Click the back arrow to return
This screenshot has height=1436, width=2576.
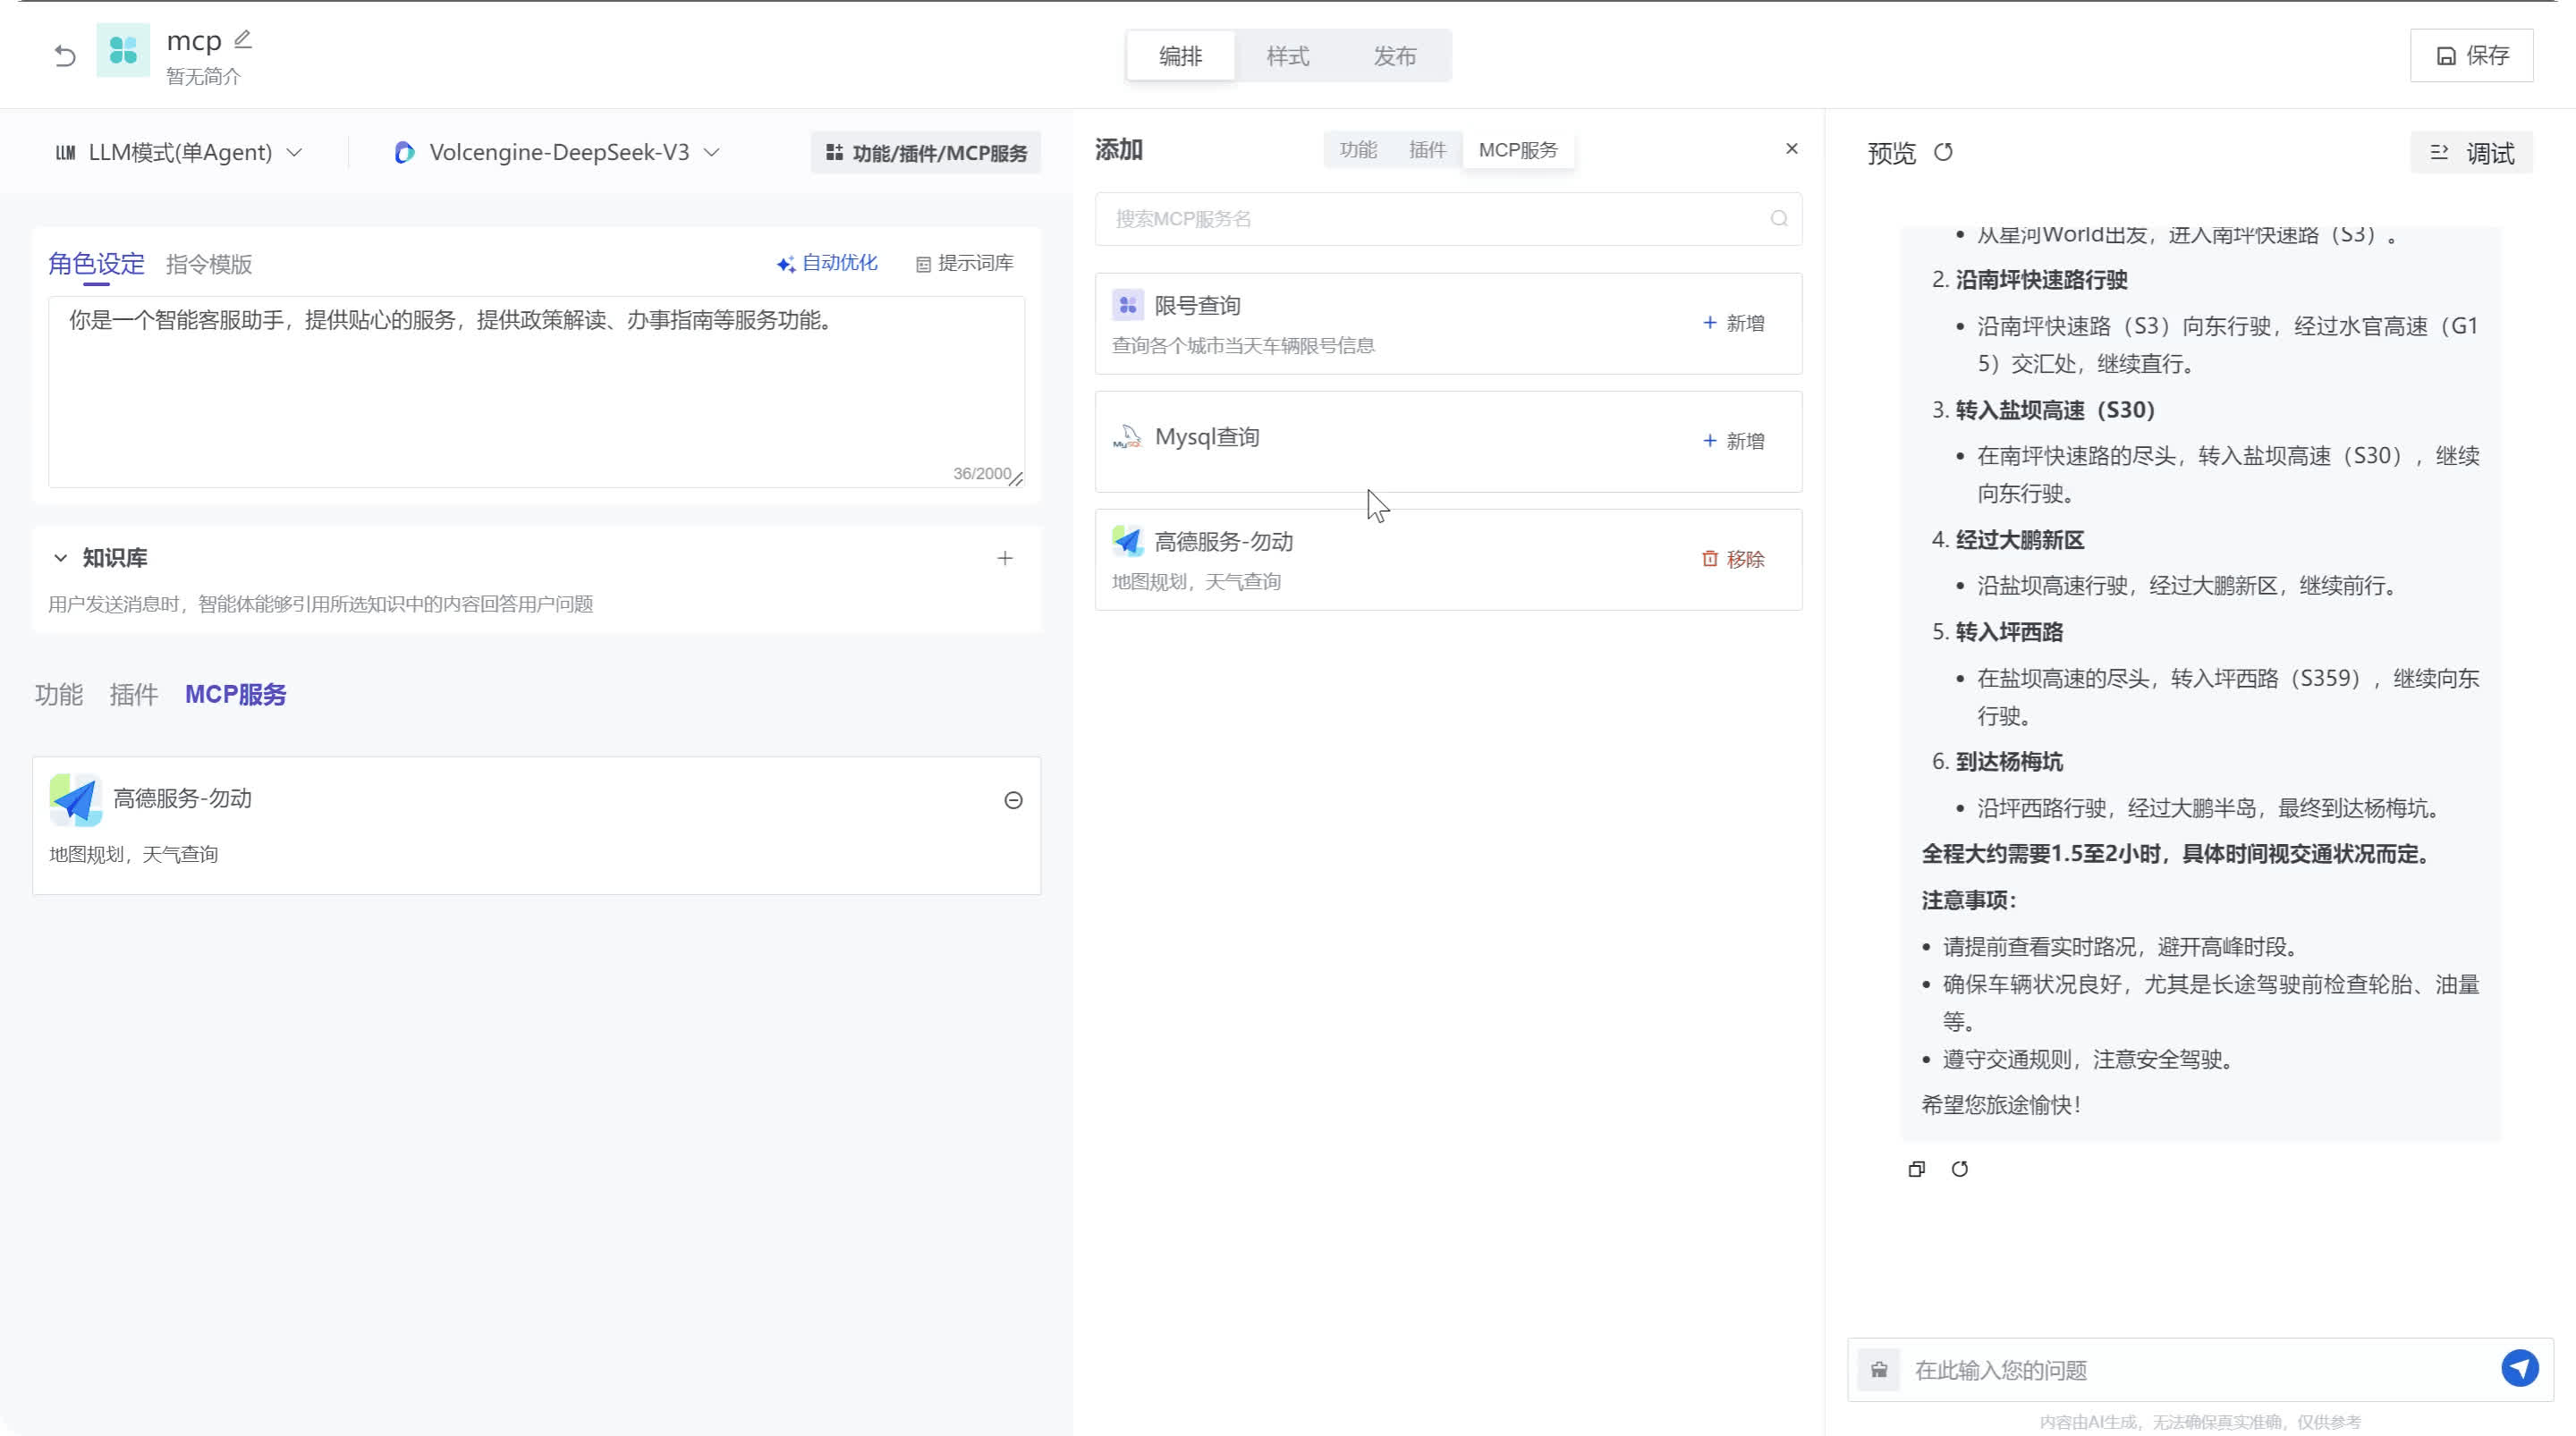(64, 55)
